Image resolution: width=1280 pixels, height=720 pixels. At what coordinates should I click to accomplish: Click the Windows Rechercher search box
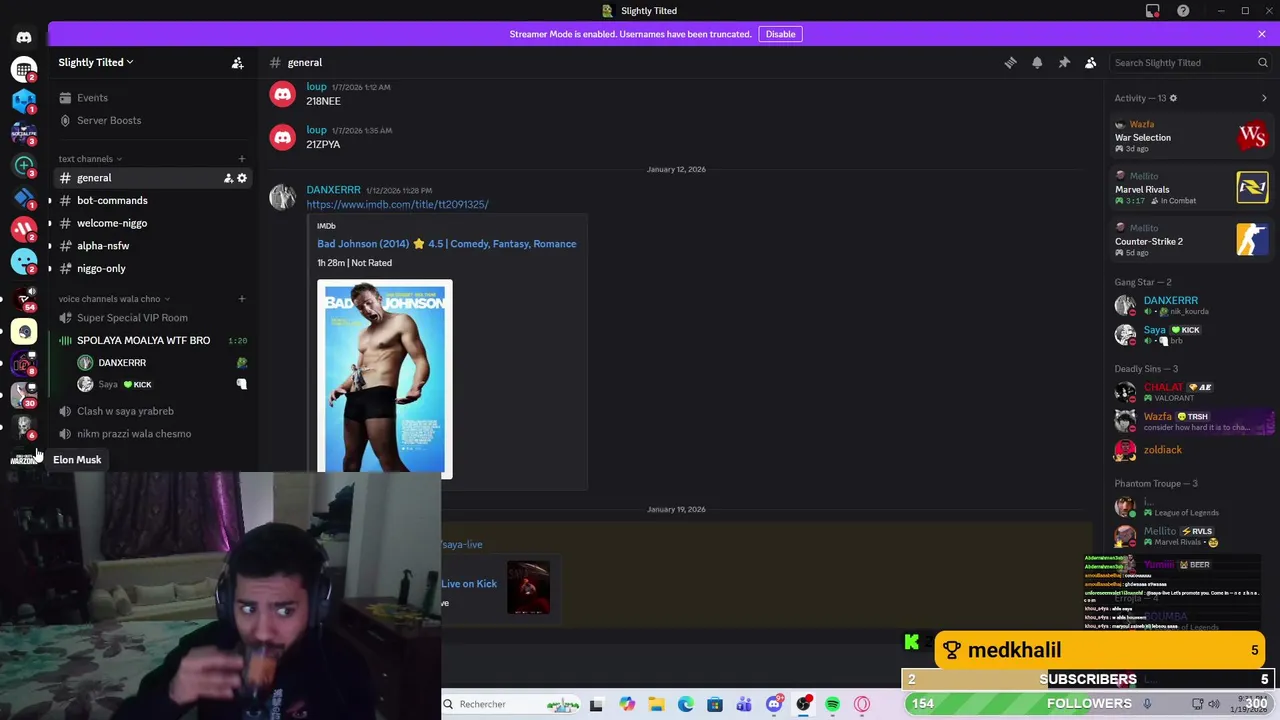(510, 704)
